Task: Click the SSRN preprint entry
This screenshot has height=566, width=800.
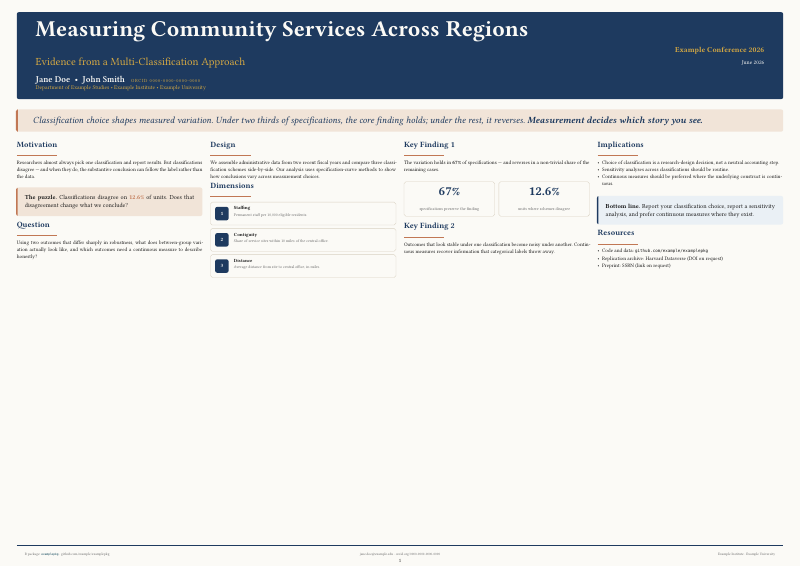Action: [636, 265]
